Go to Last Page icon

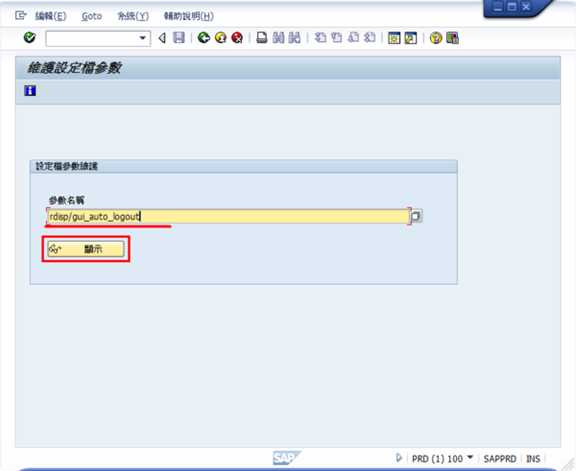point(370,38)
